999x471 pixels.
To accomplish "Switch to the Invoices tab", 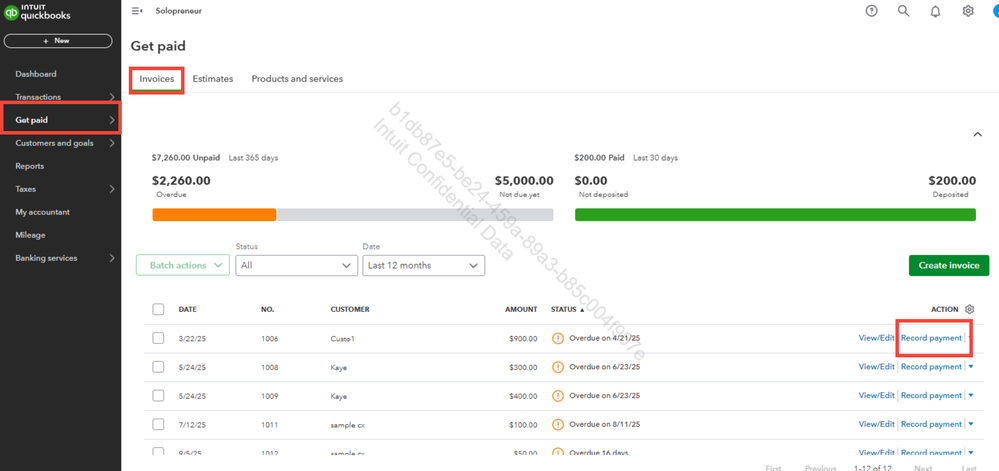I will pos(157,79).
